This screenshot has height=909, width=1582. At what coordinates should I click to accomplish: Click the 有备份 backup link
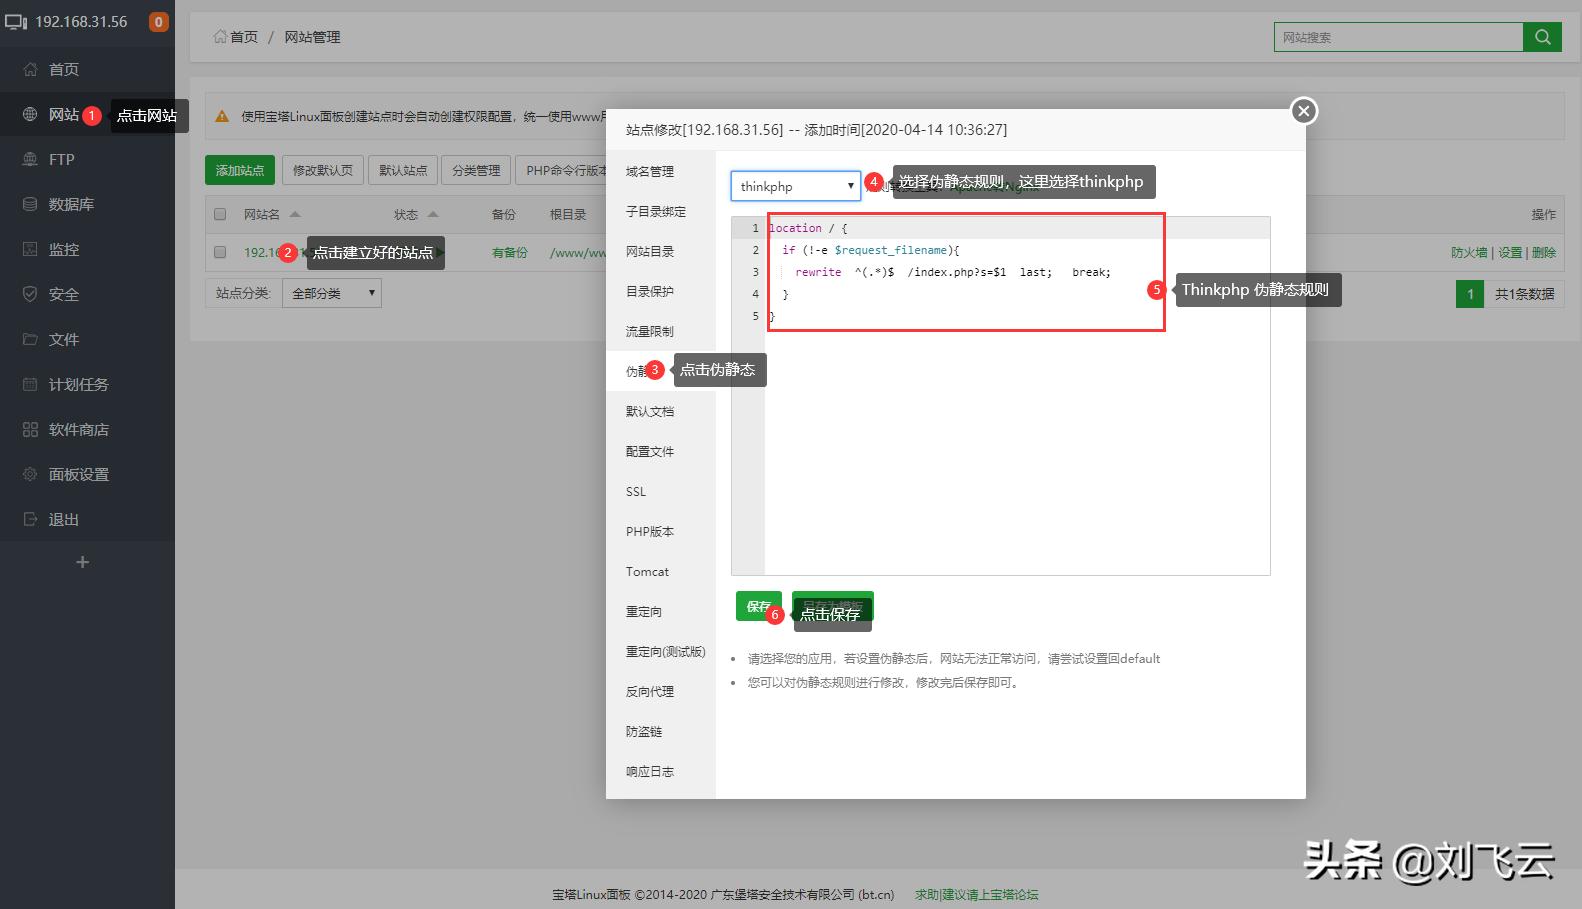(509, 252)
